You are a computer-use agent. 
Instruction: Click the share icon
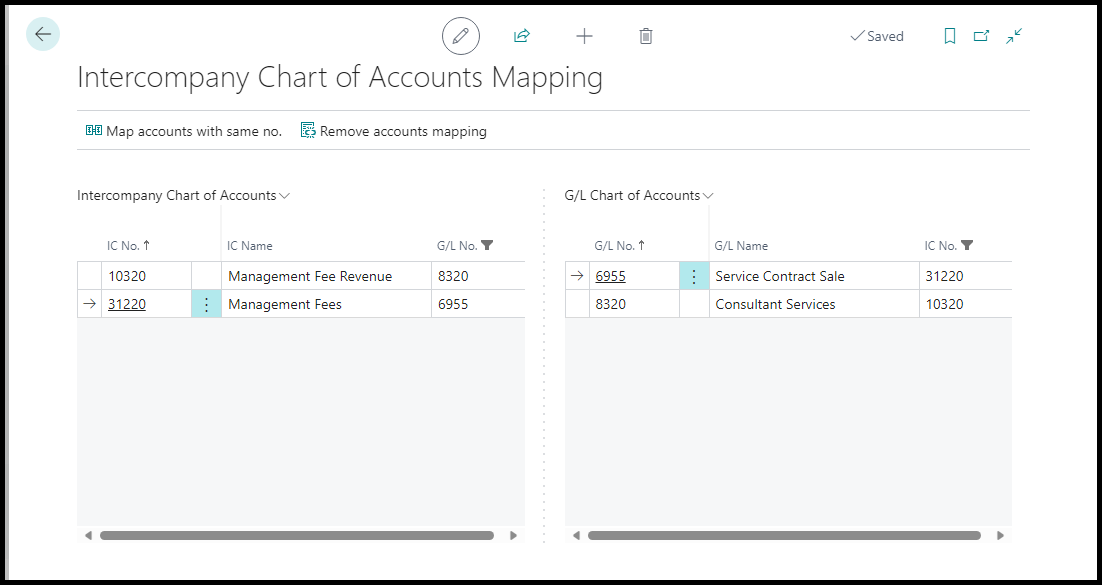[521, 36]
